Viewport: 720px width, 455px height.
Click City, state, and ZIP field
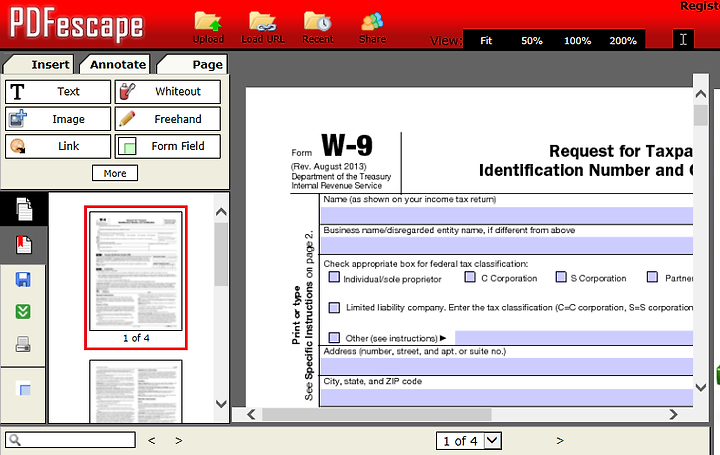(x=506, y=397)
